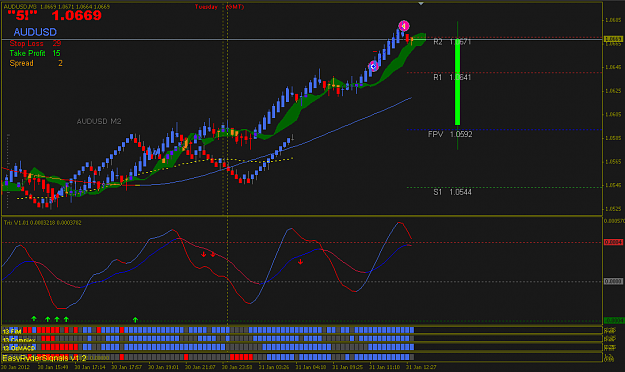The width and height of the screenshot is (625, 372).
Task: Click the 1.0605 price scale value
Action: [x=613, y=114]
